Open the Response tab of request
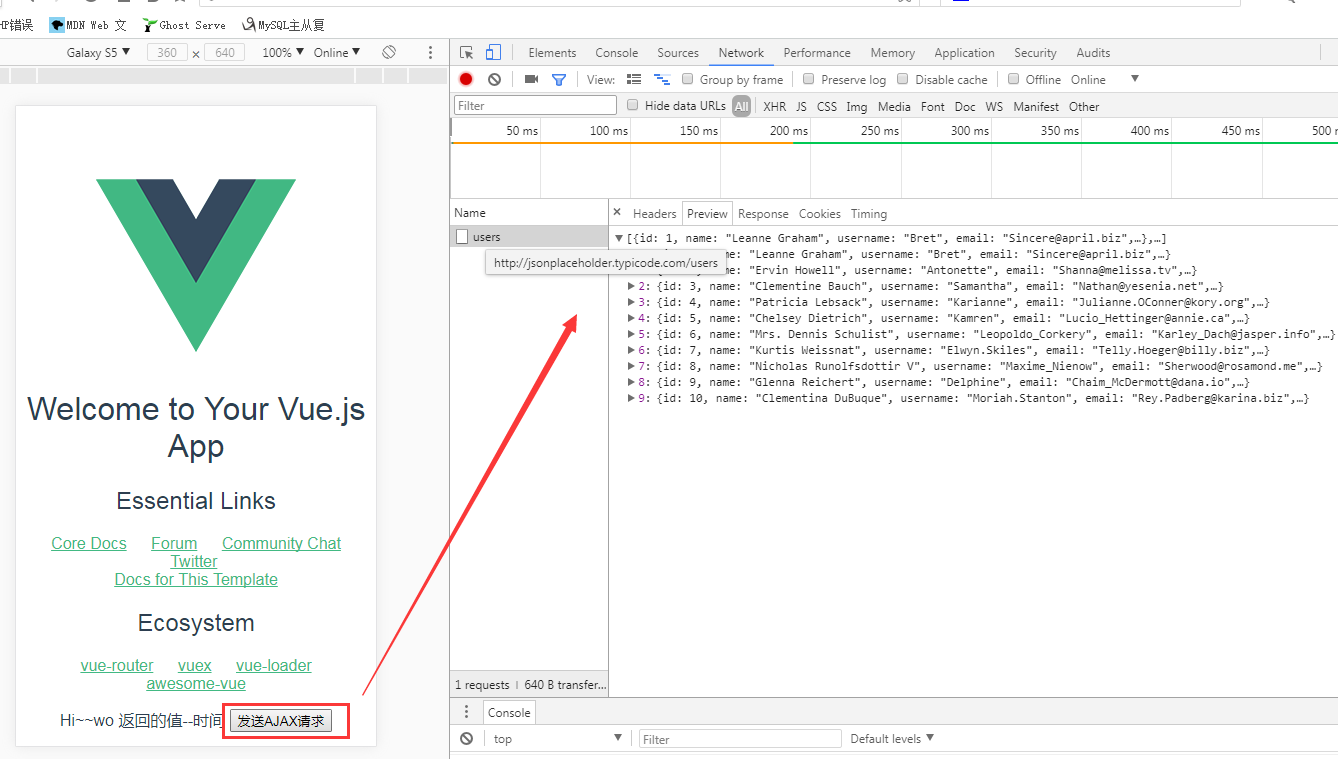 pyautogui.click(x=763, y=213)
